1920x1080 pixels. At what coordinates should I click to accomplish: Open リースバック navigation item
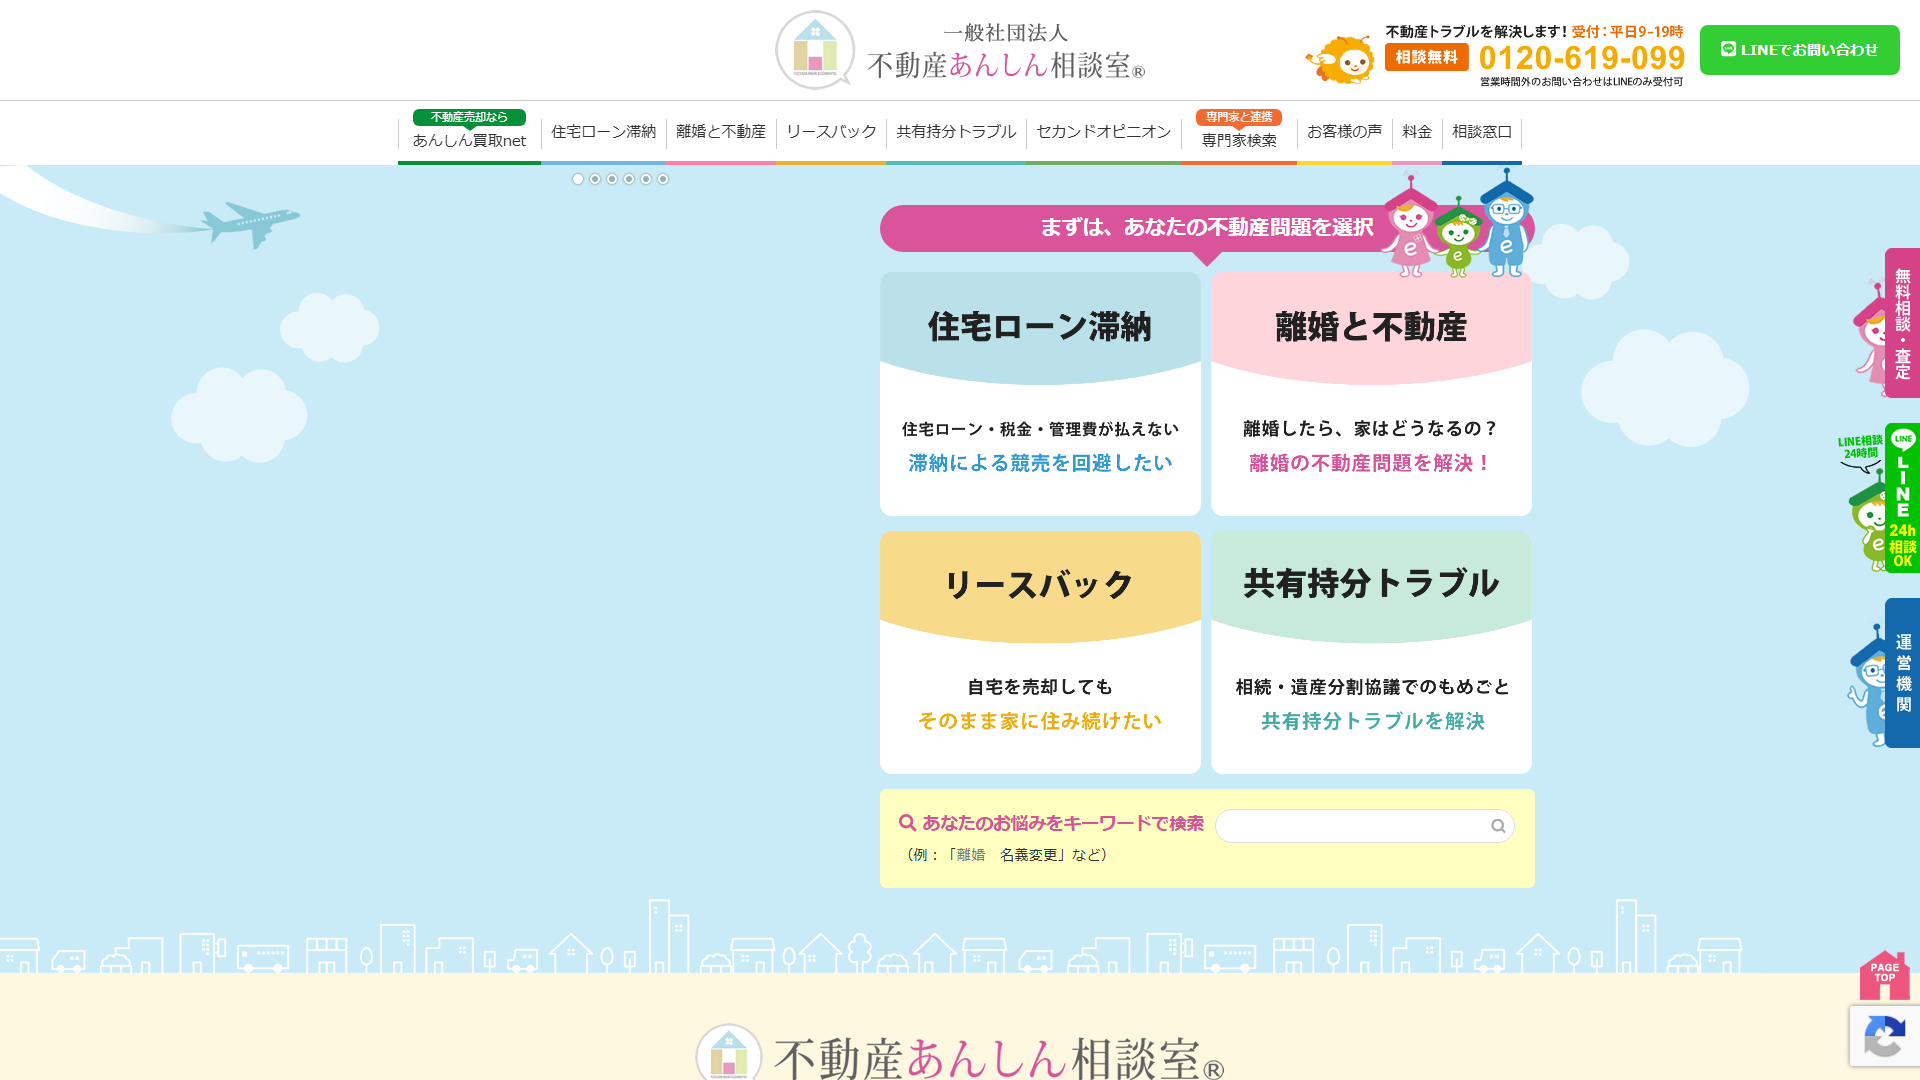pos(831,133)
